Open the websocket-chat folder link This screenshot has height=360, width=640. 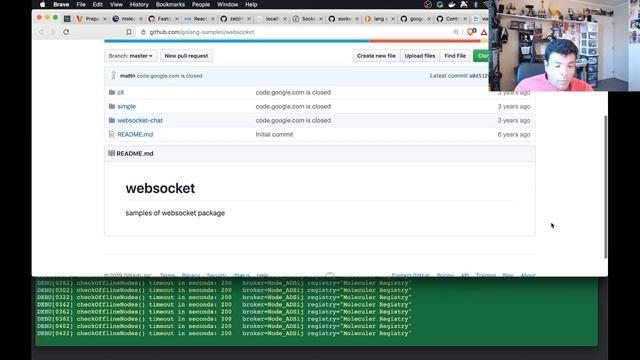140,120
